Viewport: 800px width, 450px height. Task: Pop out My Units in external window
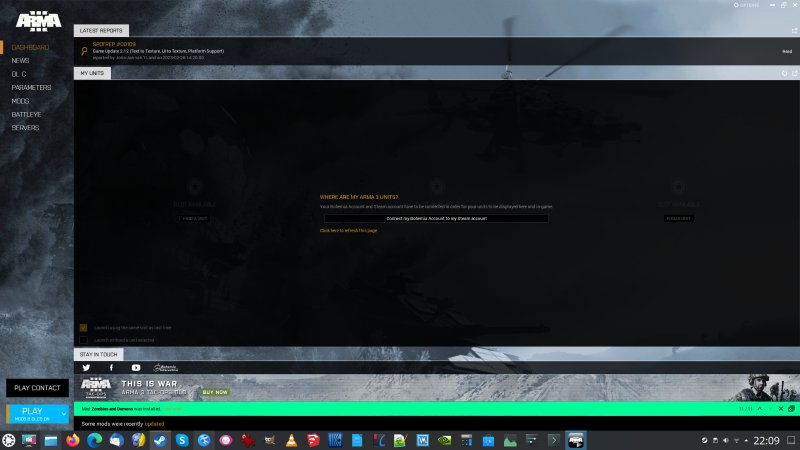click(x=794, y=73)
